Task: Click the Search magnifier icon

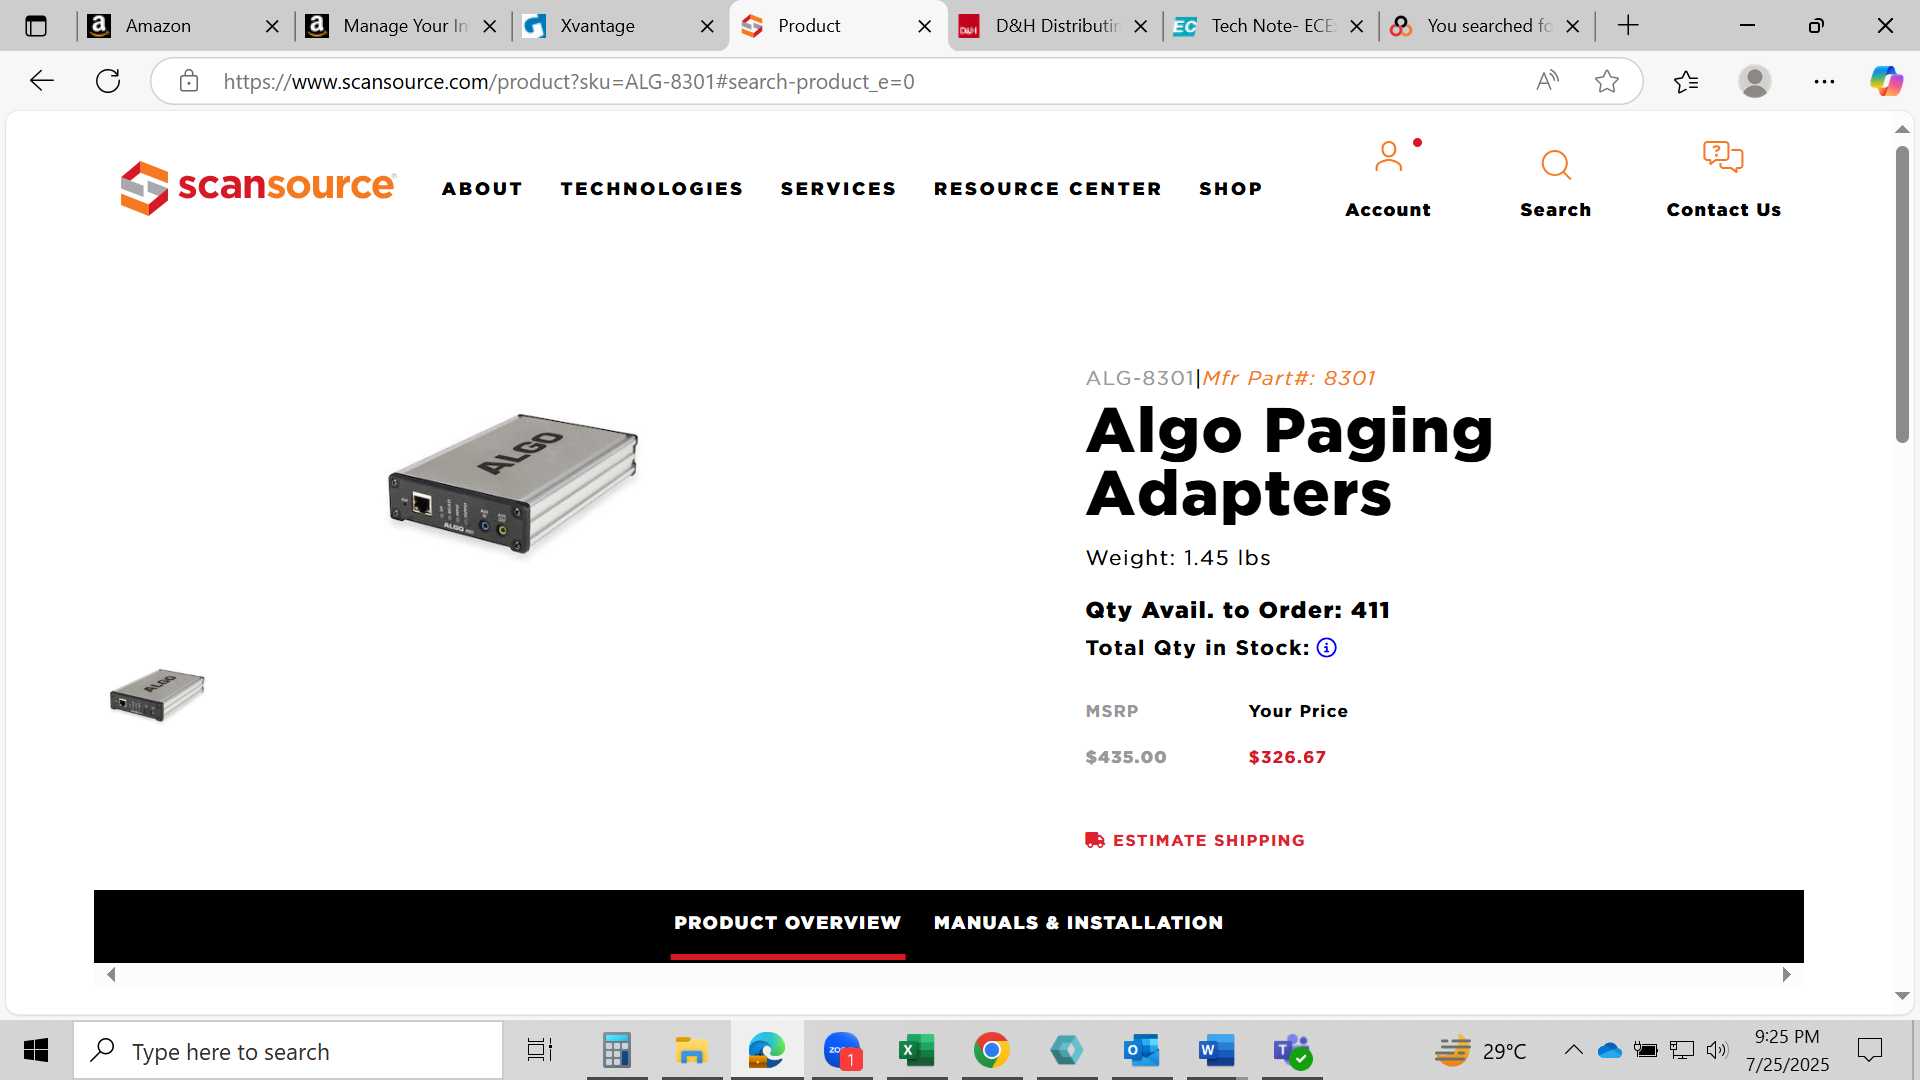Action: [x=1555, y=164]
